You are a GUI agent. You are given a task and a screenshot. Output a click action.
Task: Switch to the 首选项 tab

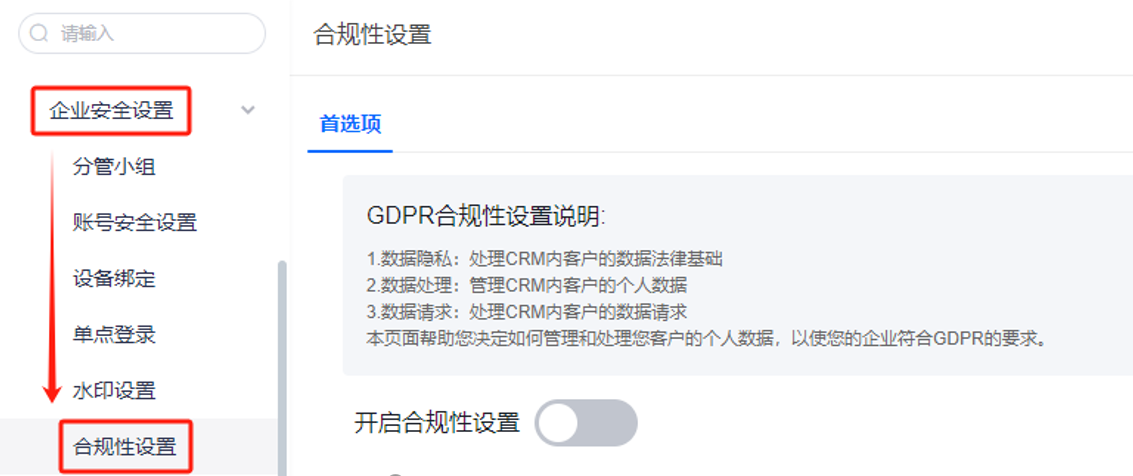pyautogui.click(x=350, y=124)
